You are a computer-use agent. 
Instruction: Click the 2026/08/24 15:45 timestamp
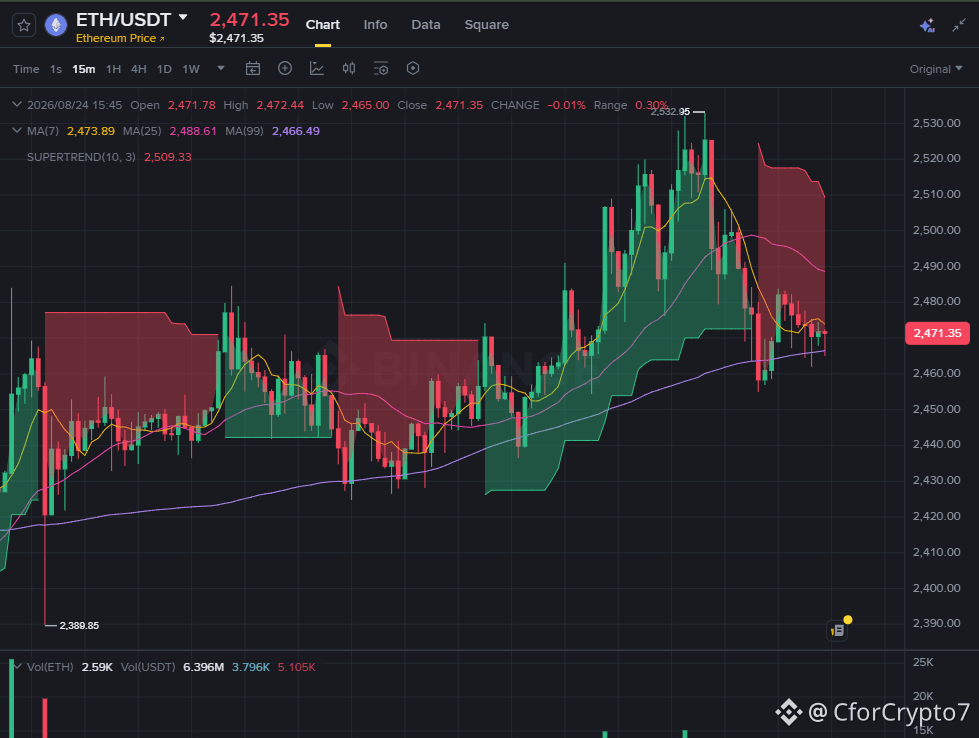coord(74,106)
